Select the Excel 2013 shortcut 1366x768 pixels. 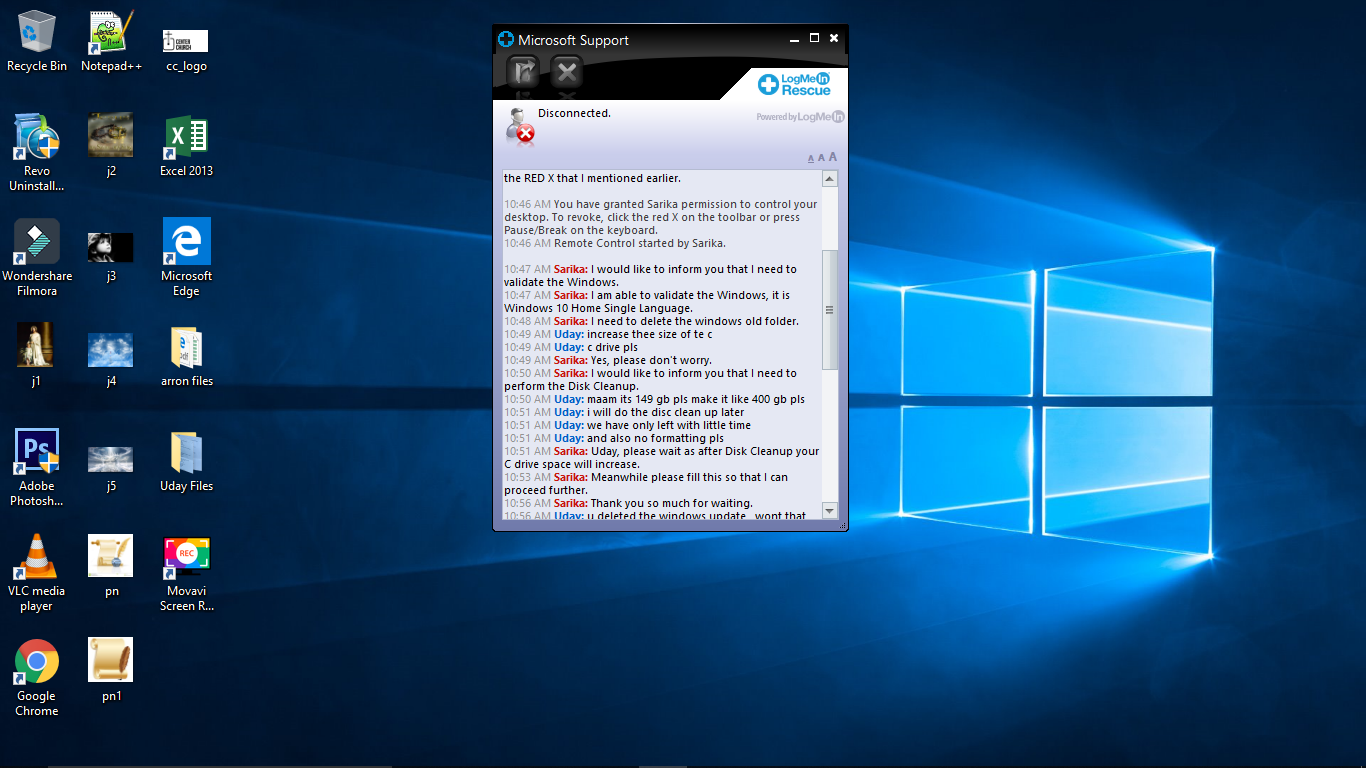[x=186, y=145]
